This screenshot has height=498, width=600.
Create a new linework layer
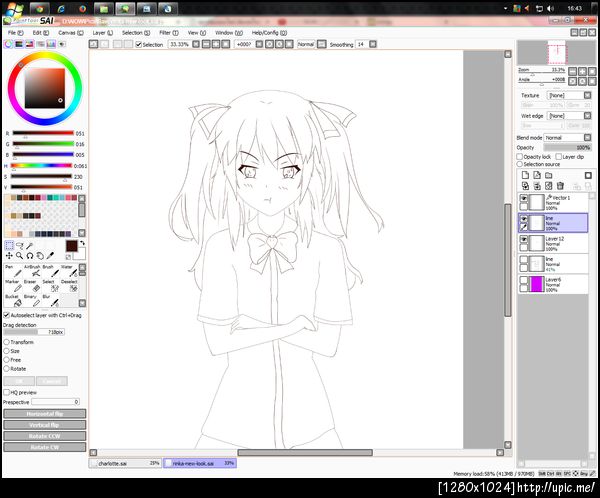click(537, 175)
